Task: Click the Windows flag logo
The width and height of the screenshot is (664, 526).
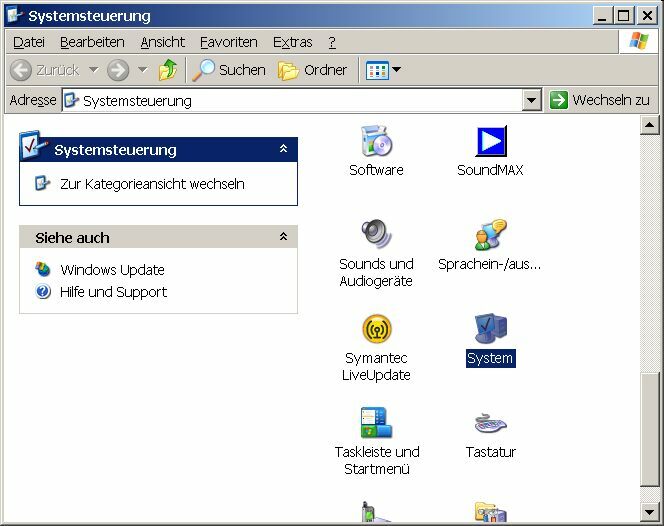Action: 638,42
